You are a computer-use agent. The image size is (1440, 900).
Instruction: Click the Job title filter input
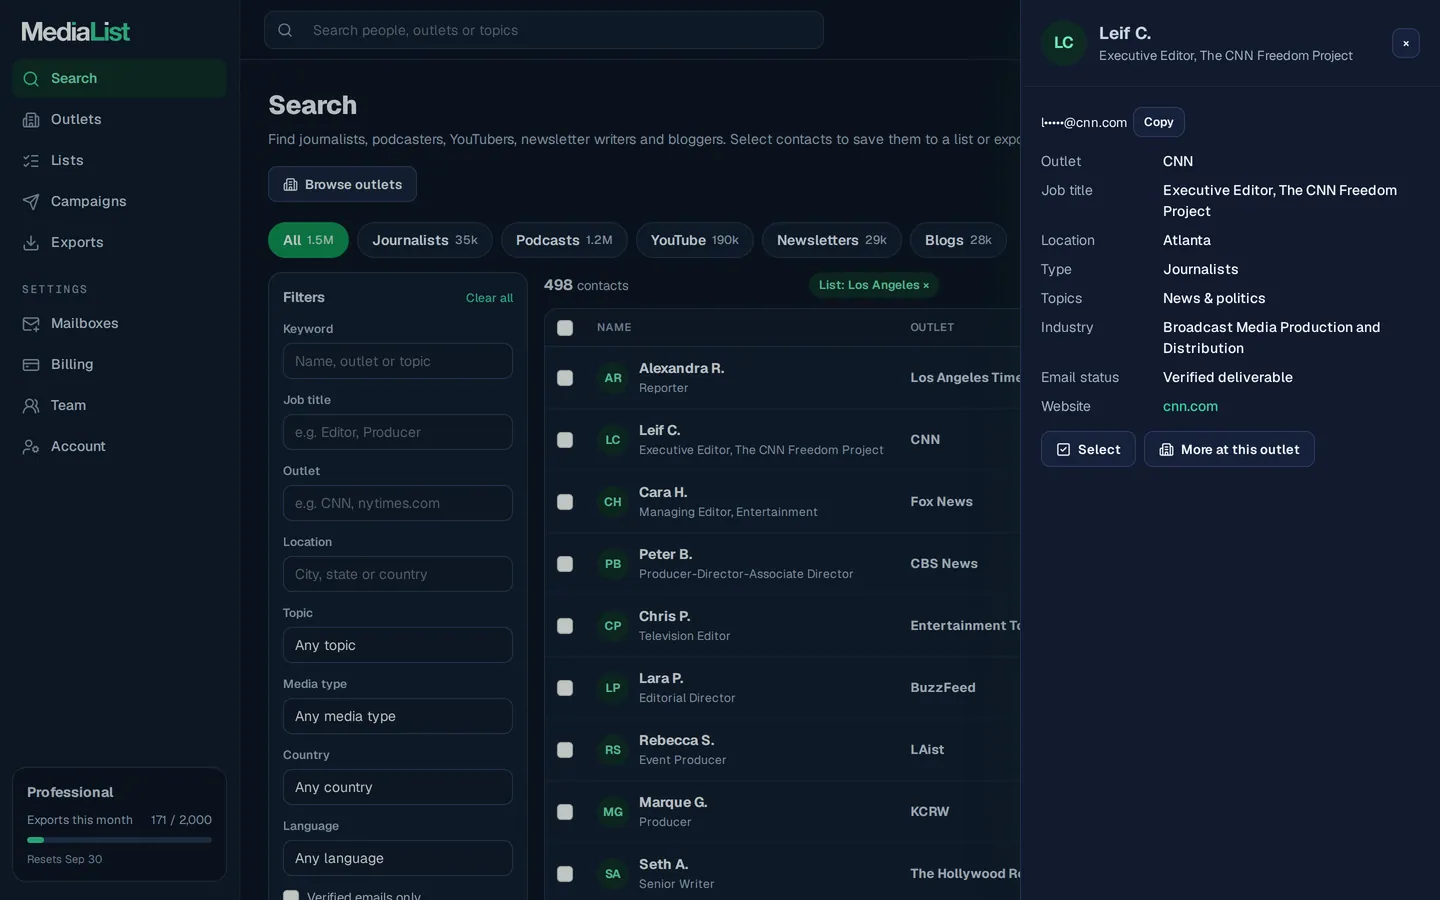398,432
